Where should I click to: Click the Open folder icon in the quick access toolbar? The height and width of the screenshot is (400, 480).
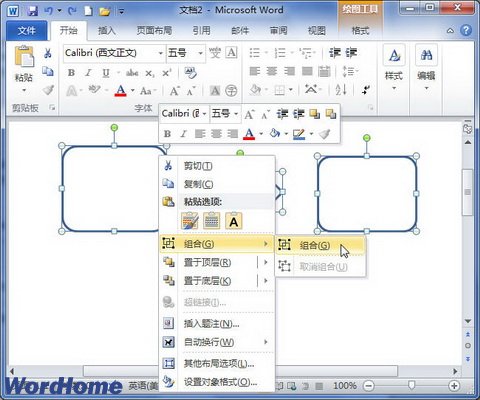105,11
